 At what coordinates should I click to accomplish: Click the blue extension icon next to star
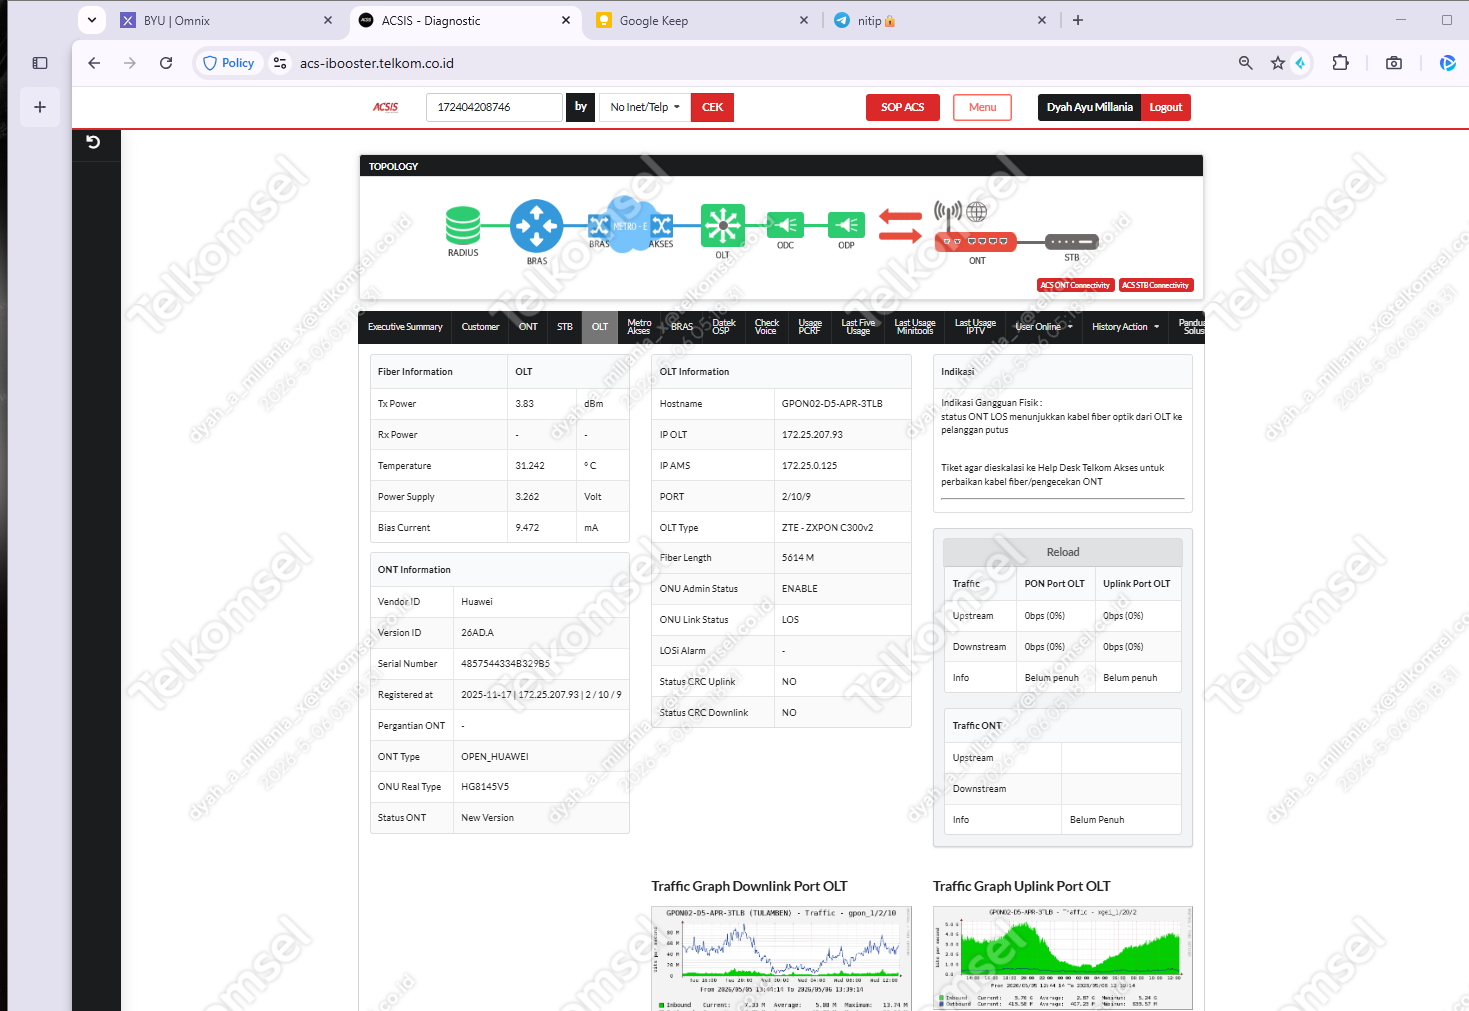point(1300,63)
